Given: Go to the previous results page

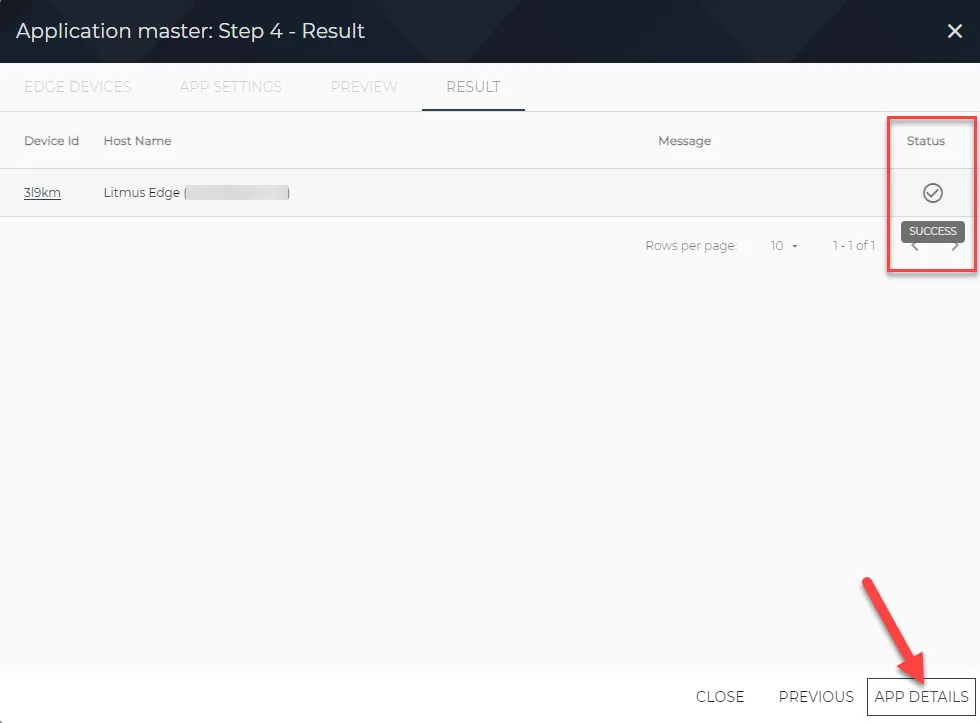Looking at the screenshot, I should point(914,247).
